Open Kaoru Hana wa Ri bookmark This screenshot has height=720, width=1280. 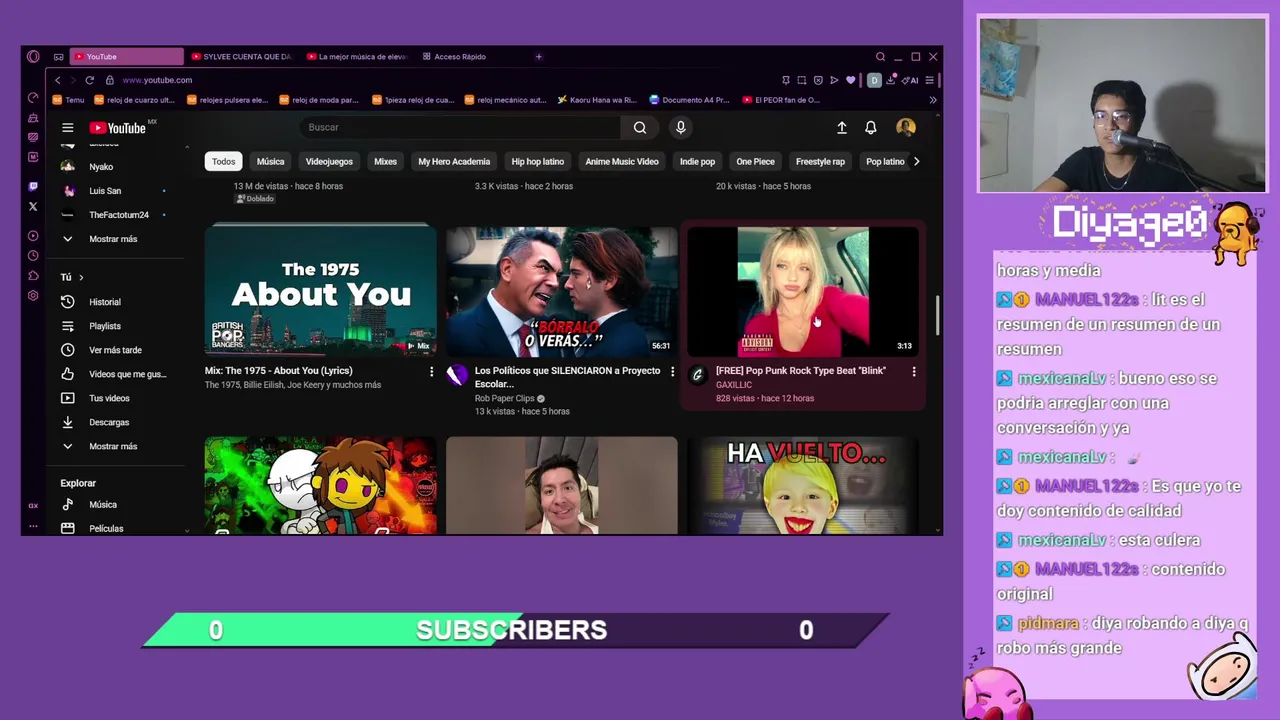pyautogui.click(x=597, y=100)
